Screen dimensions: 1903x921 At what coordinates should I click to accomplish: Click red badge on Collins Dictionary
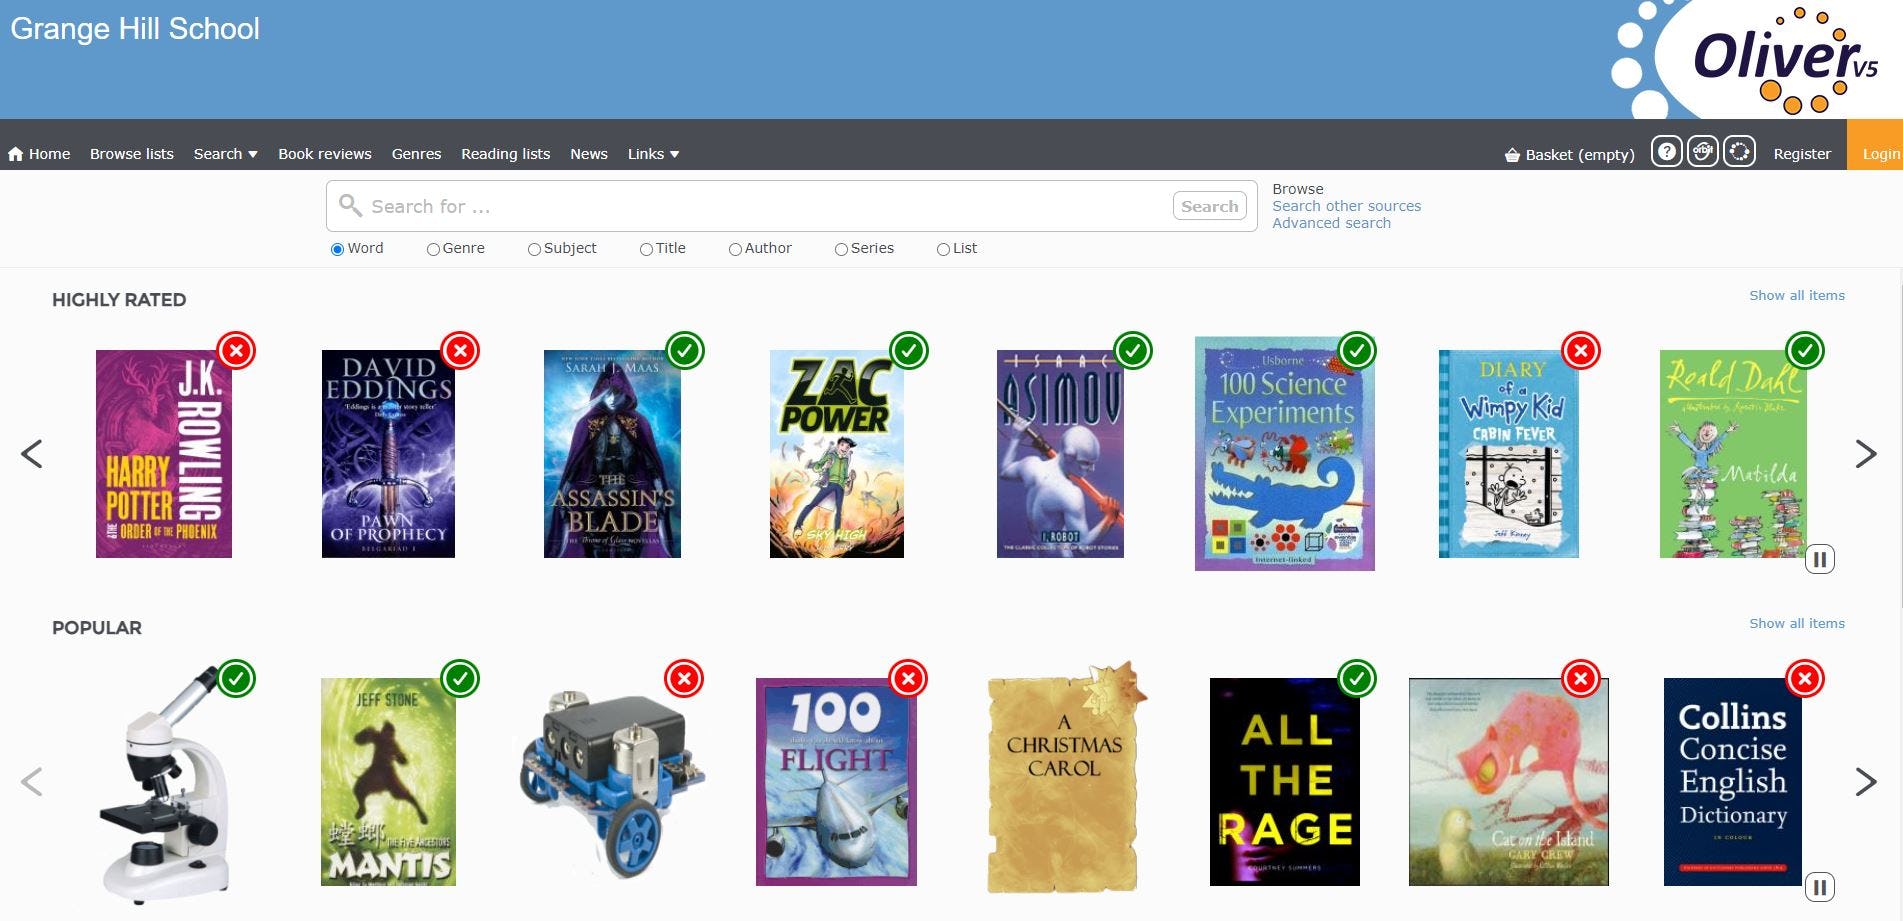tap(1805, 679)
